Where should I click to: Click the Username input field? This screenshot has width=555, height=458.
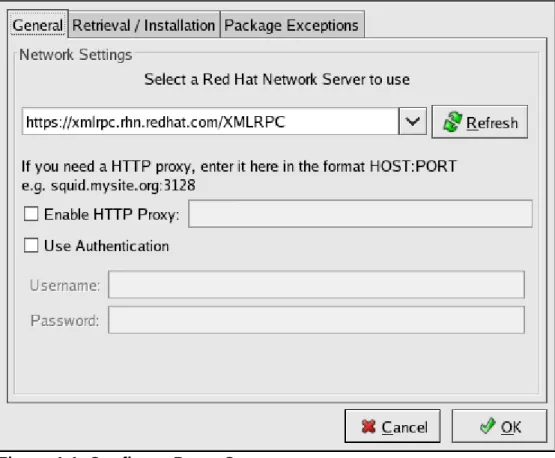pyautogui.click(x=316, y=285)
